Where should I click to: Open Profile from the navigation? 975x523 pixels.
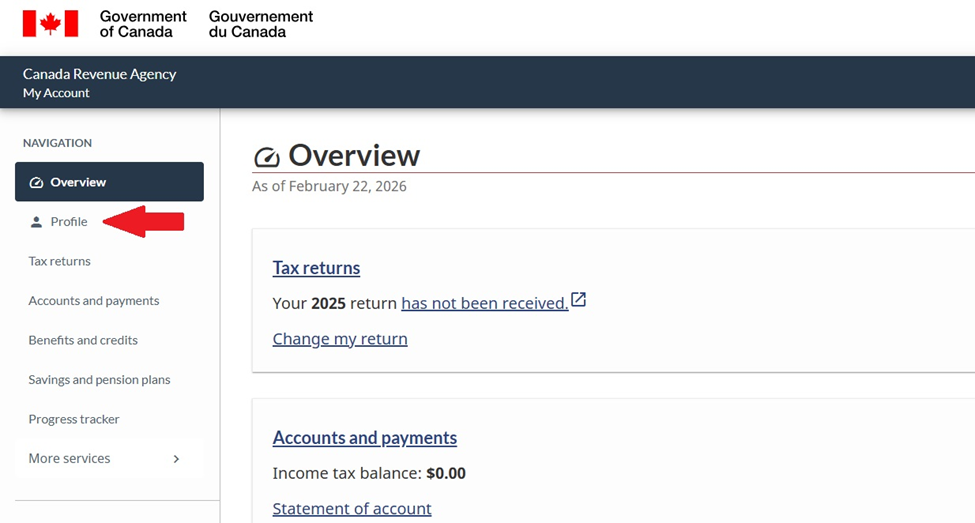(x=69, y=222)
